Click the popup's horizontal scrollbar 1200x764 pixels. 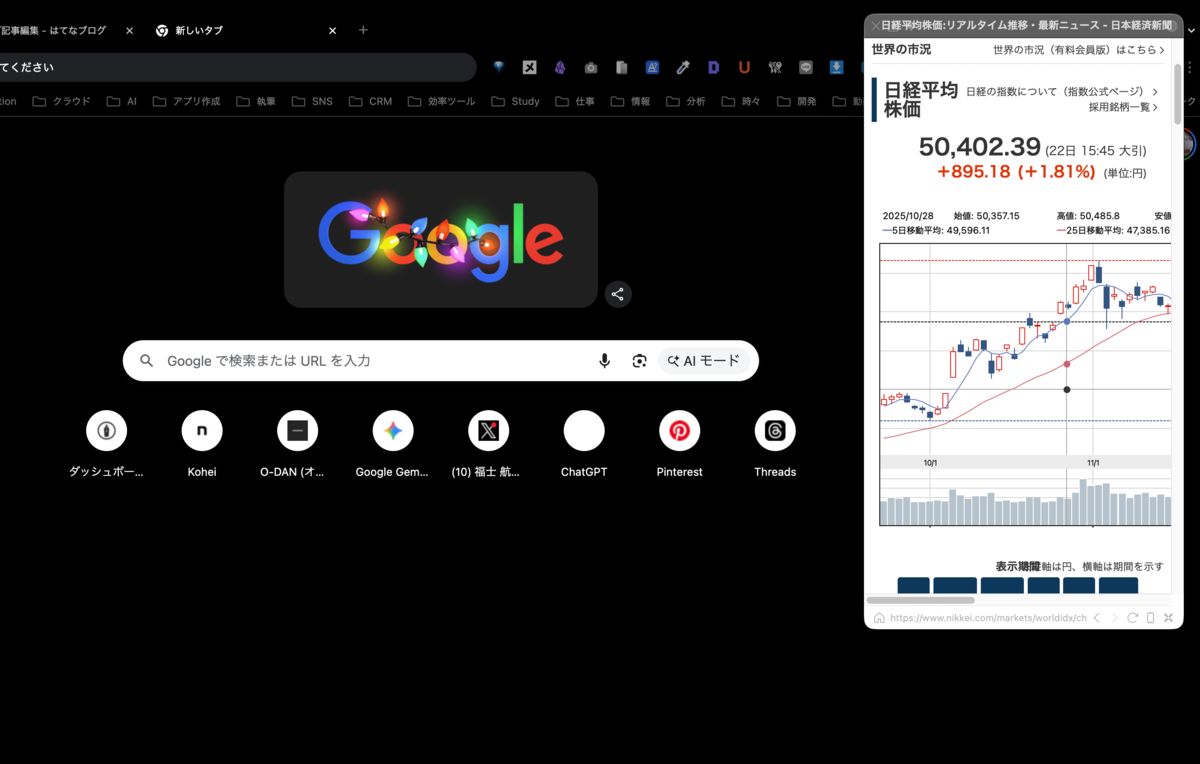click(x=920, y=600)
